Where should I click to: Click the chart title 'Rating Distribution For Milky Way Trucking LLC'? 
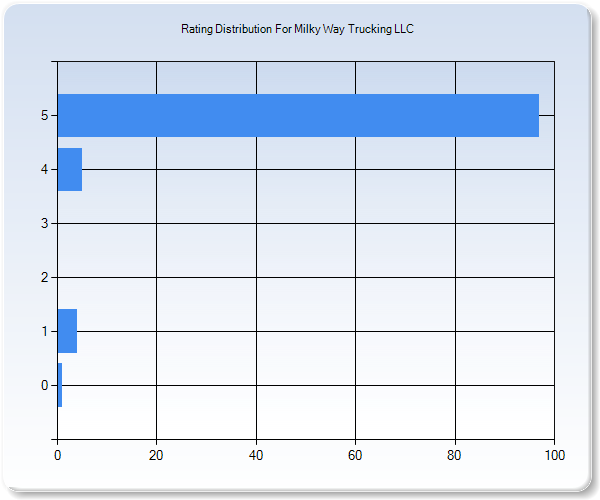(297, 29)
